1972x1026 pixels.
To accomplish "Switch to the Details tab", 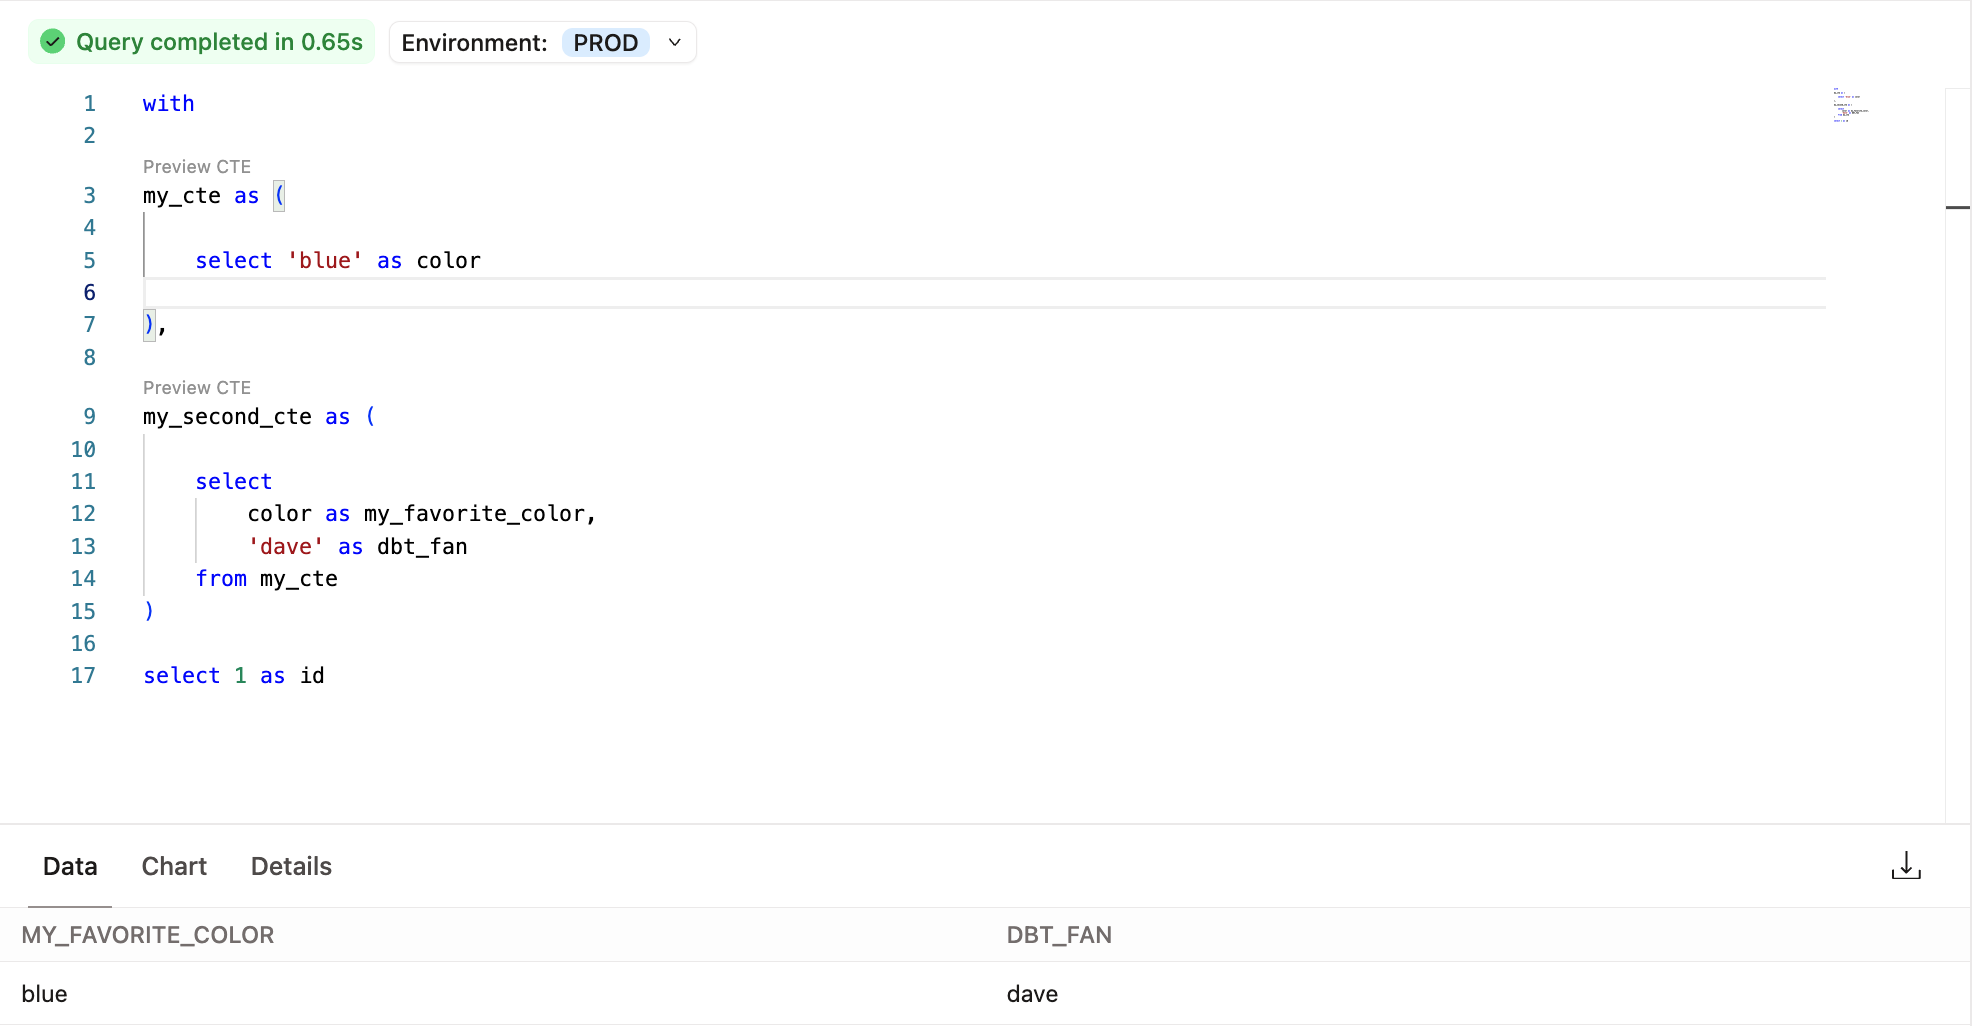I will pos(291,866).
